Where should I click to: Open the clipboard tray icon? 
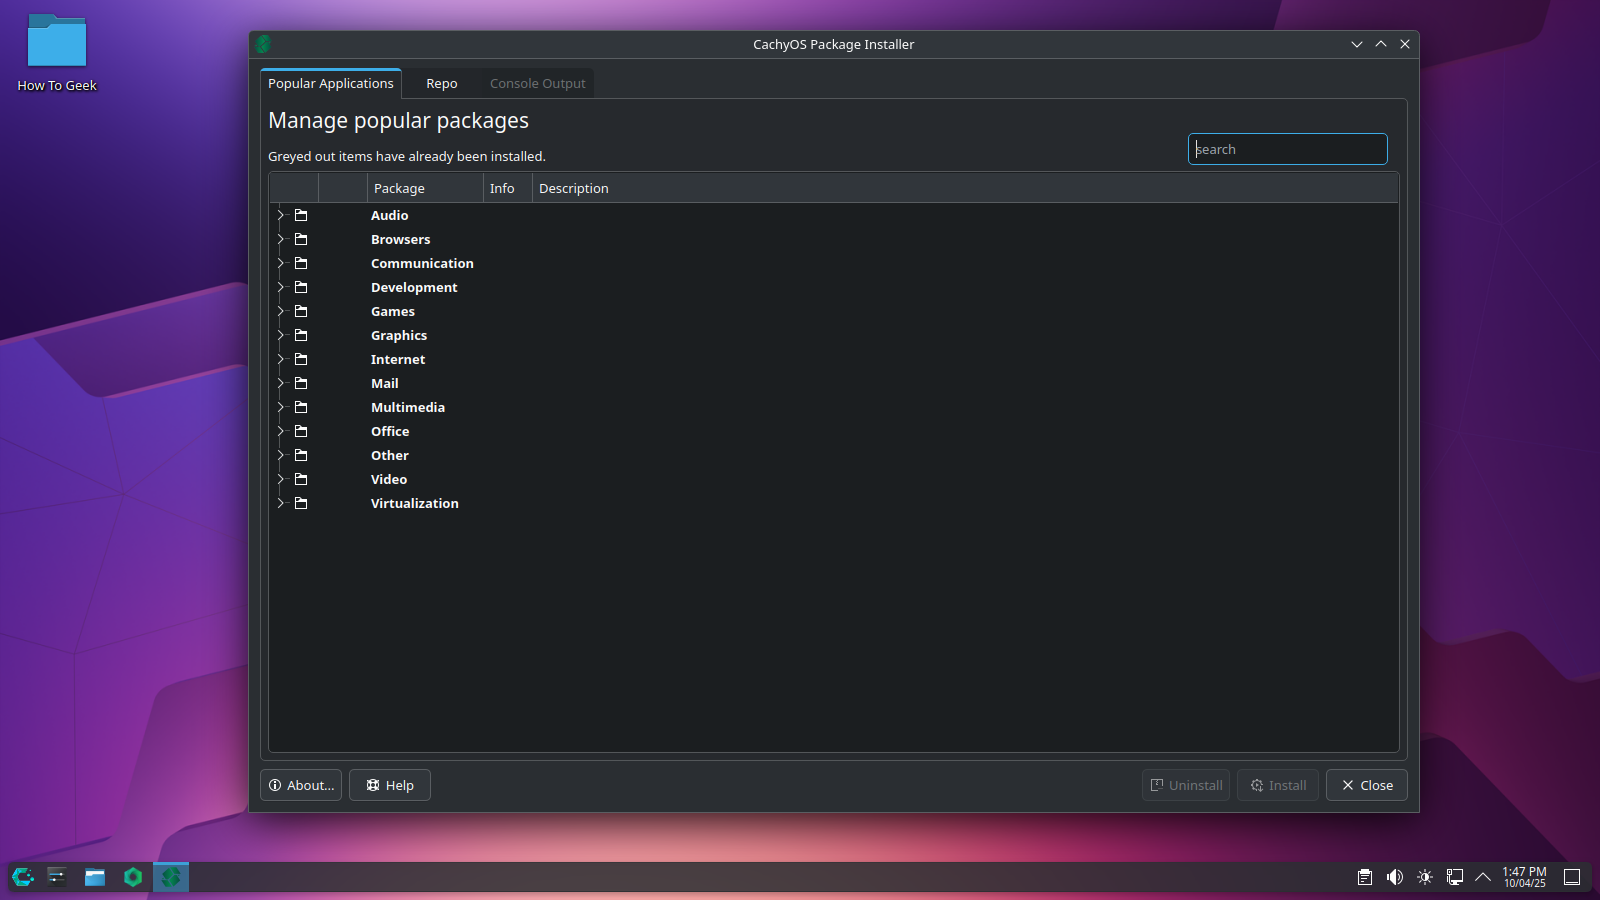pyautogui.click(x=1365, y=877)
